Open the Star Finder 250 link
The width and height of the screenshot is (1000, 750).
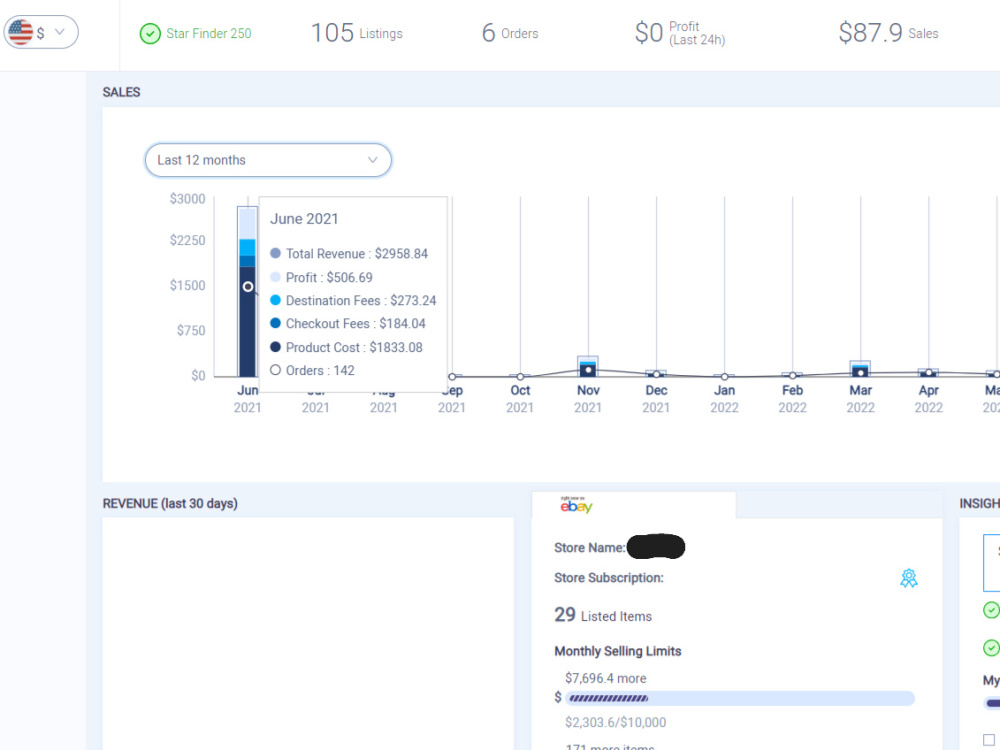click(209, 33)
